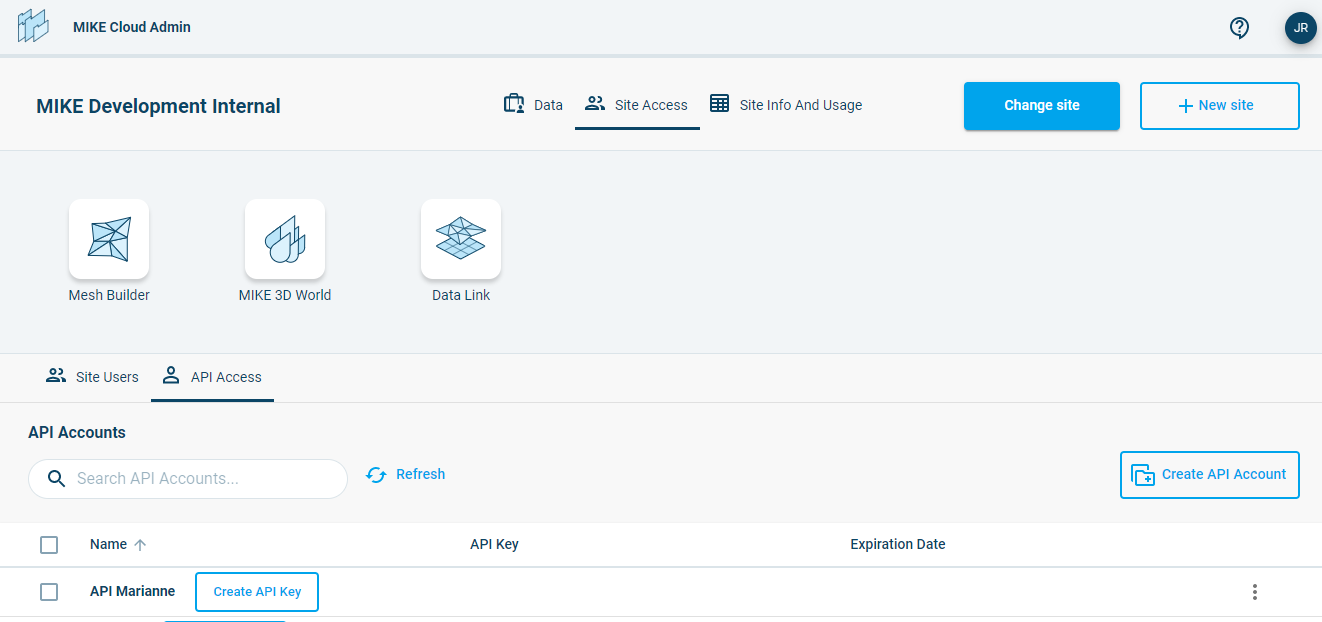Click the Refresh icon for API accounts
The width and height of the screenshot is (1322, 622).
click(x=376, y=475)
